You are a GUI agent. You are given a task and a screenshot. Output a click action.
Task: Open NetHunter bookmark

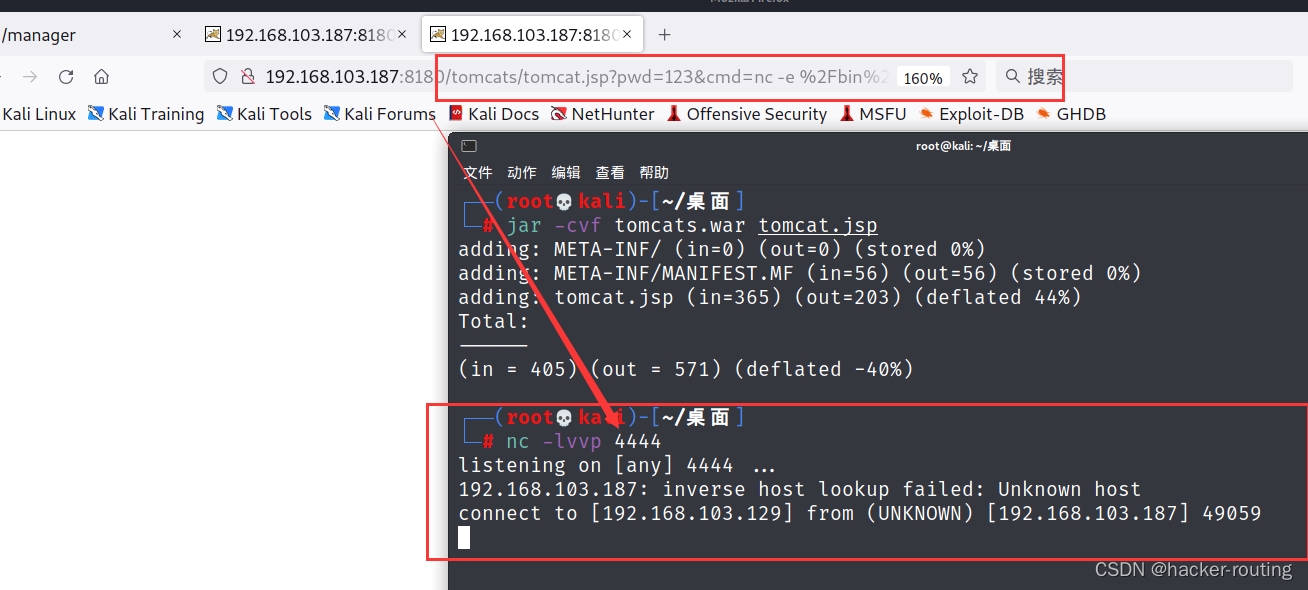[602, 114]
